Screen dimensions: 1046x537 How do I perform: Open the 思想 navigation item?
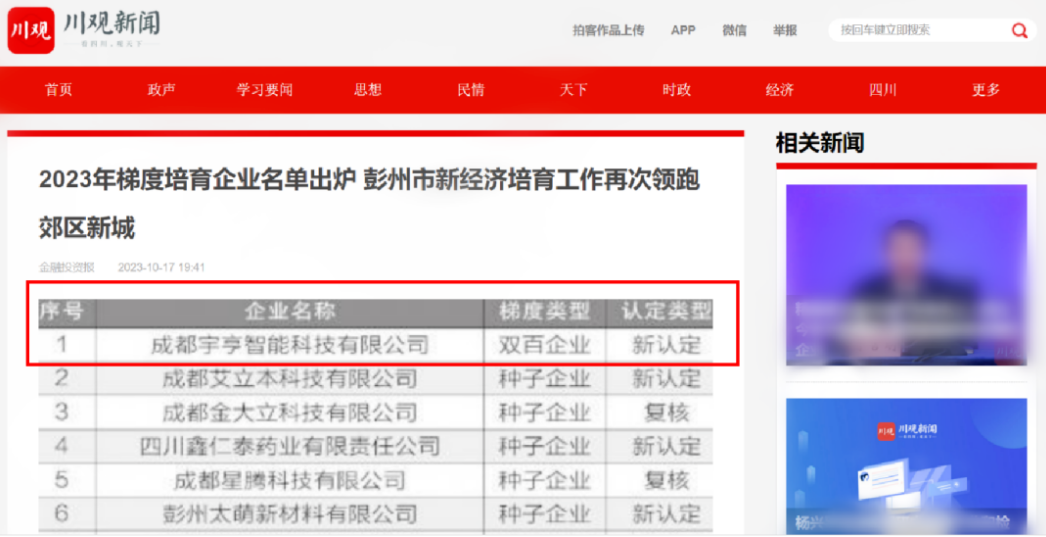coord(368,90)
